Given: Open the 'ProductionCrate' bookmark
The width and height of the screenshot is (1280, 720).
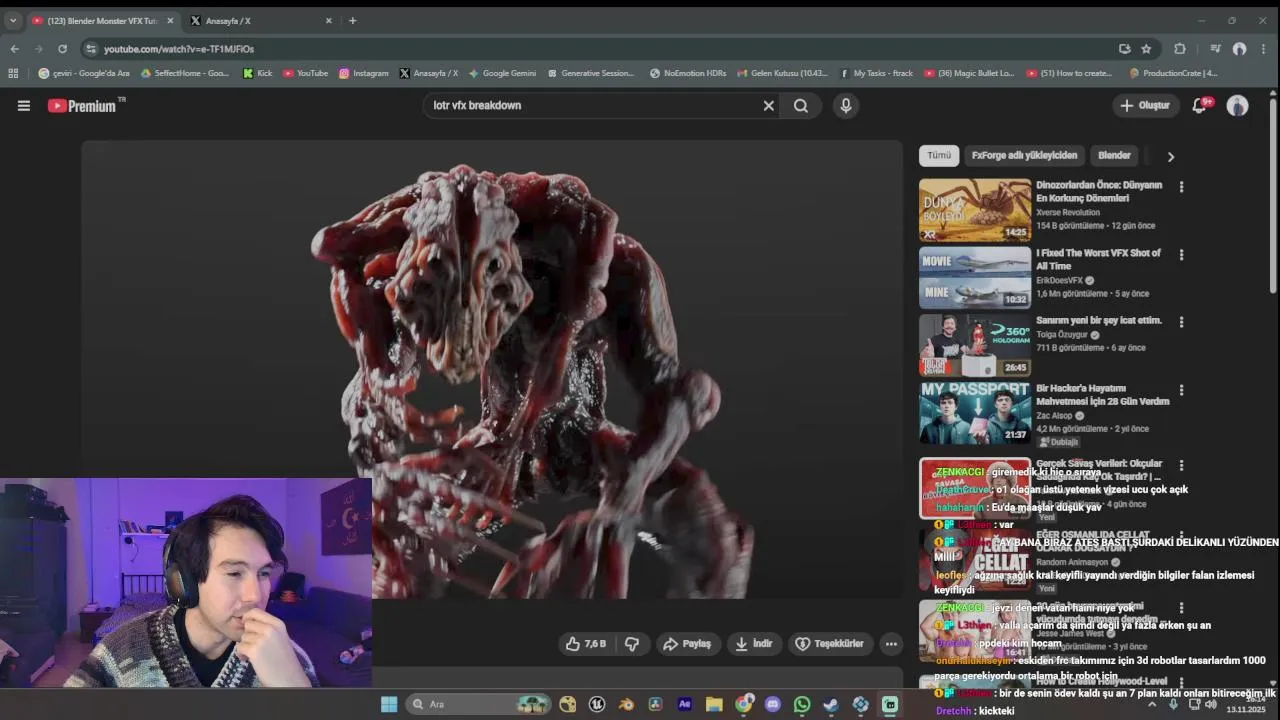Looking at the screenshot, I should click(1173, 73).
